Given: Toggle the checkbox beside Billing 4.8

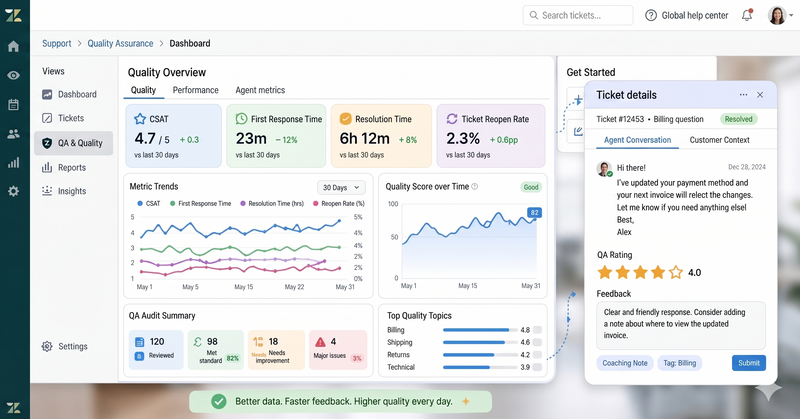Looking at the screenshot, I should (x=537, y=330).
